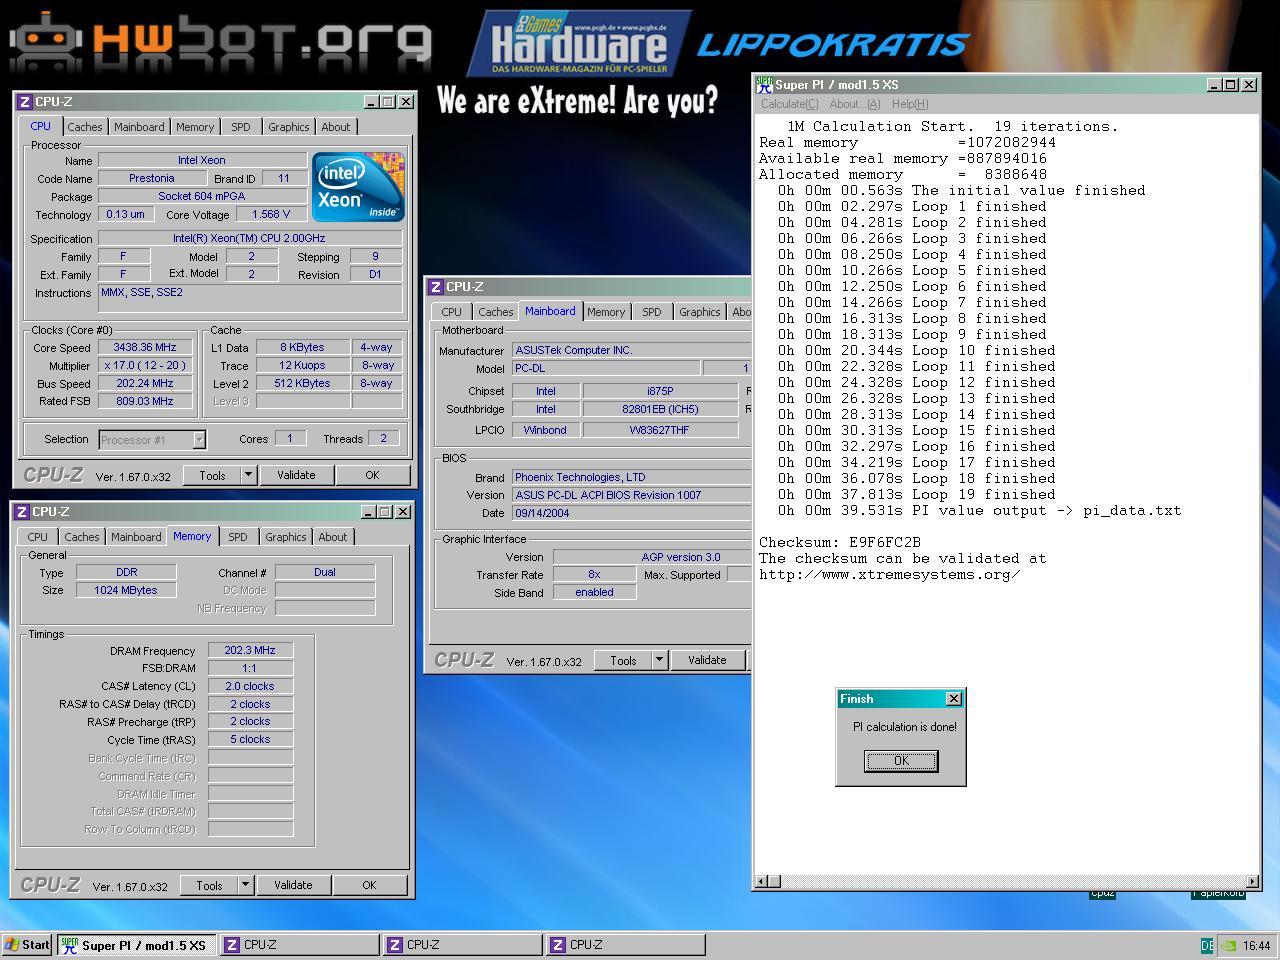Image resolution: width=1280 pixels, height=960 pixels.
Task: Click the CPU-Z icon in Memory window title bar
Action: (x=22, y=512)
